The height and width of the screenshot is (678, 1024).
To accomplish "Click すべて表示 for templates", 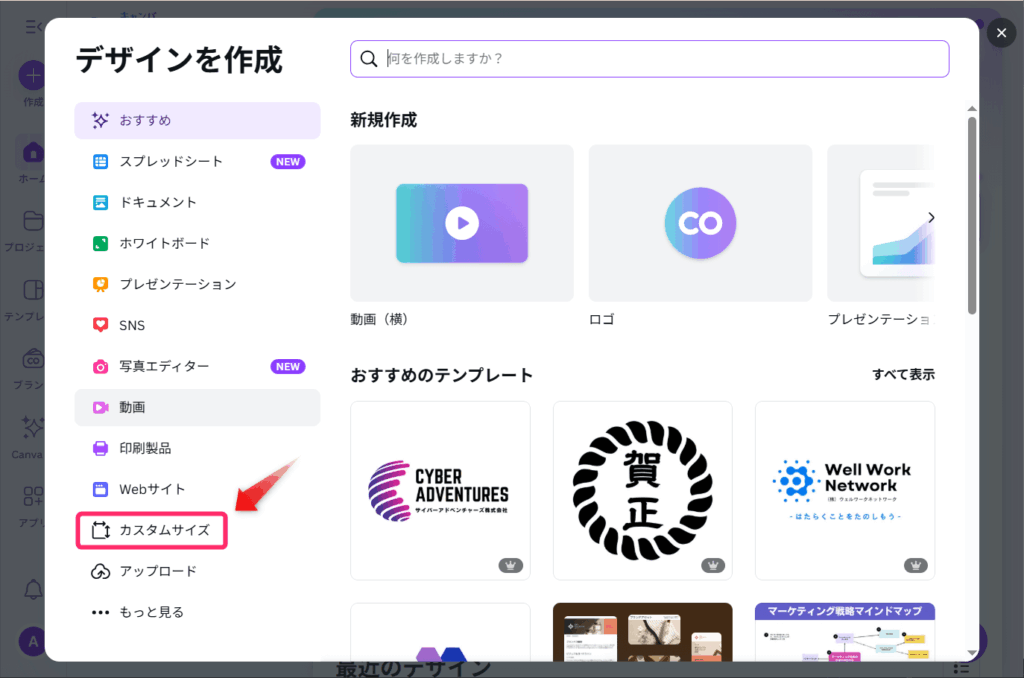I will coord(903,375).
